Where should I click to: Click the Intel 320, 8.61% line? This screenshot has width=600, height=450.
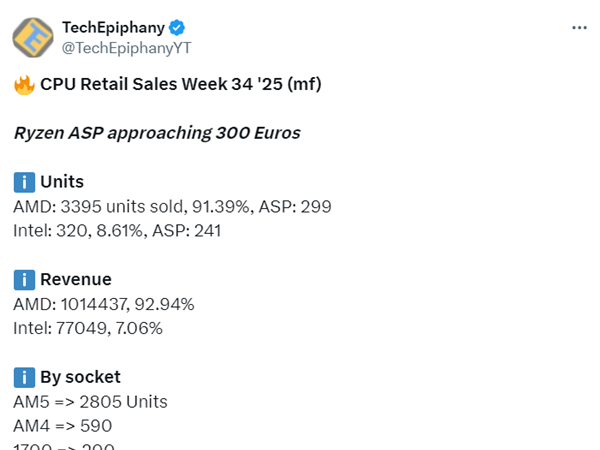coord(117,231)
